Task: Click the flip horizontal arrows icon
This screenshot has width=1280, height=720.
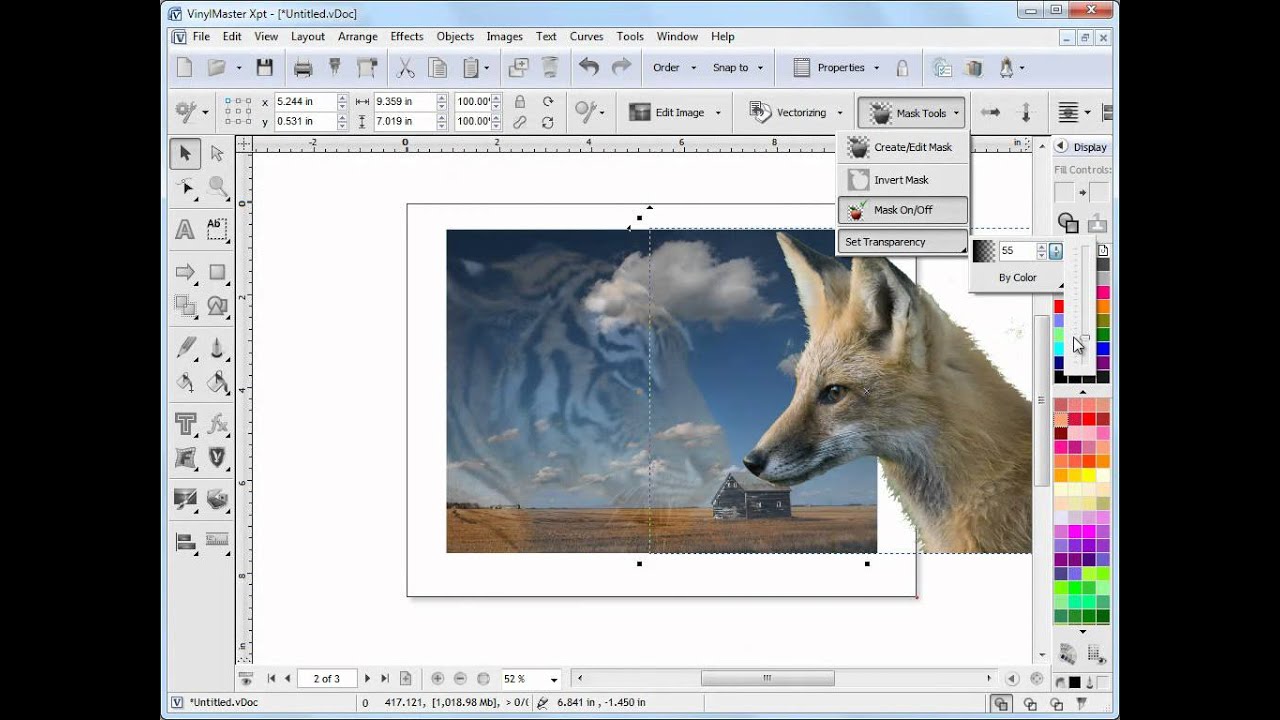Action: [x=990, y=112]
